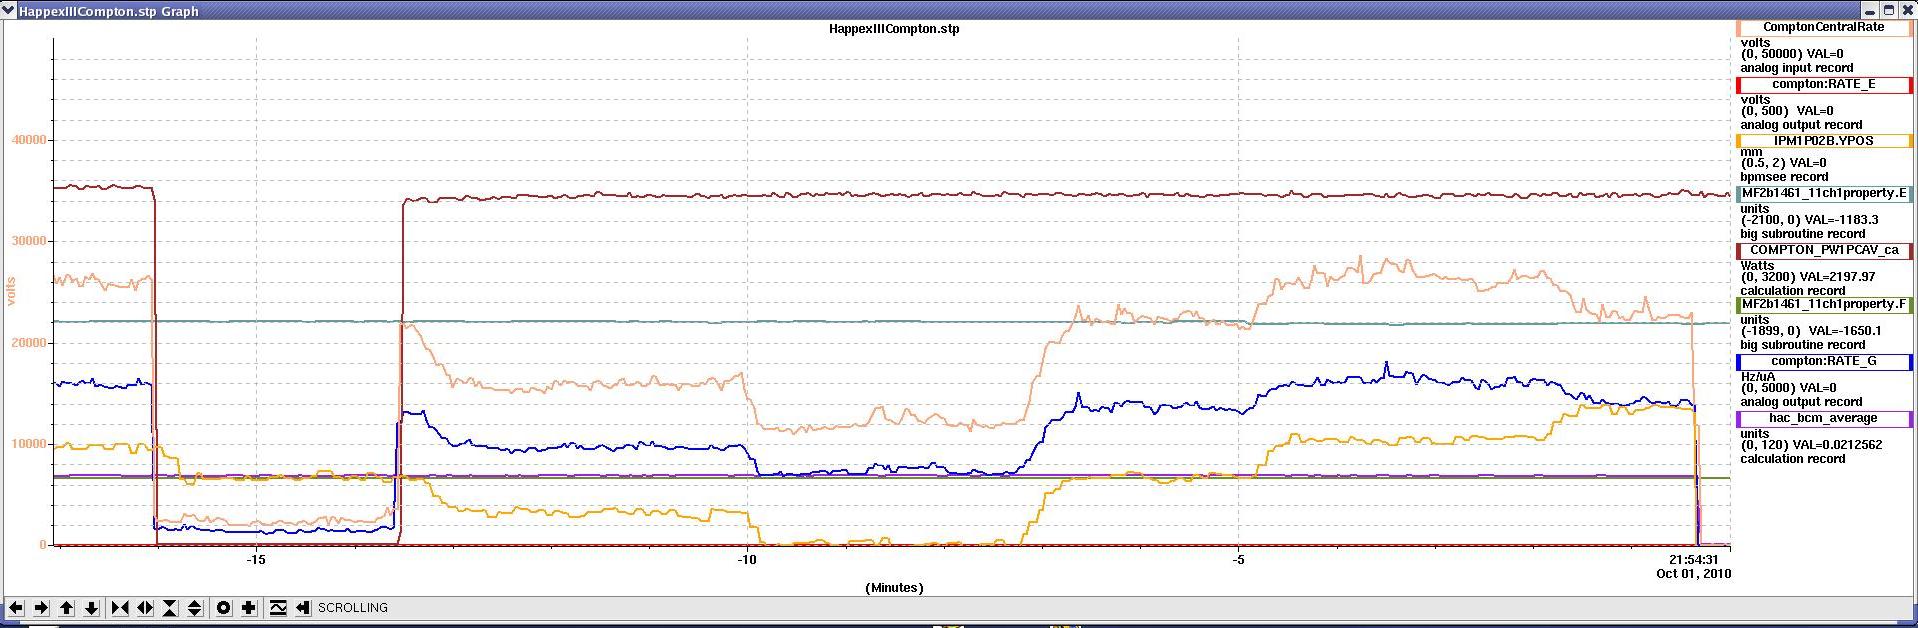Zoom in vertically with the hourglass-shaped icon
Screen dimensions: 1918x628
coord(170,607)
